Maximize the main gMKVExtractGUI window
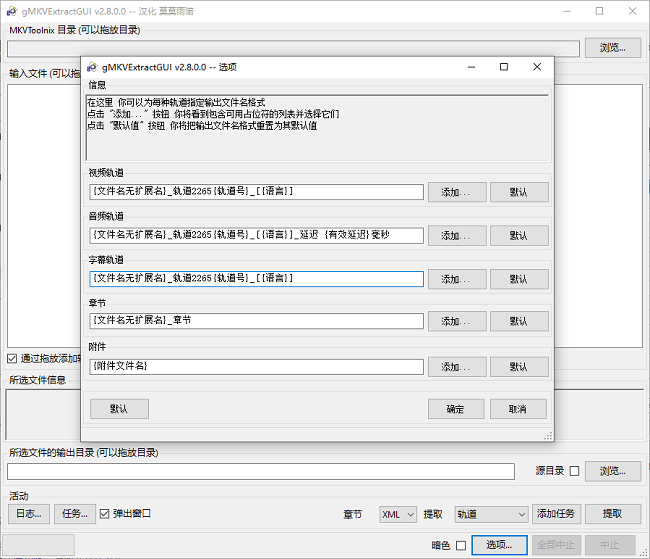Image resolution: width=650 pixels, height=559 pixels. 599,11
